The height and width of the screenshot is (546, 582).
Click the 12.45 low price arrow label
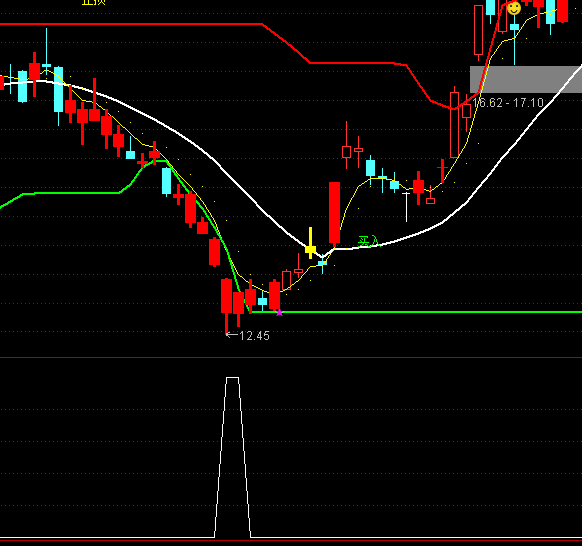(x=248, y=336)
